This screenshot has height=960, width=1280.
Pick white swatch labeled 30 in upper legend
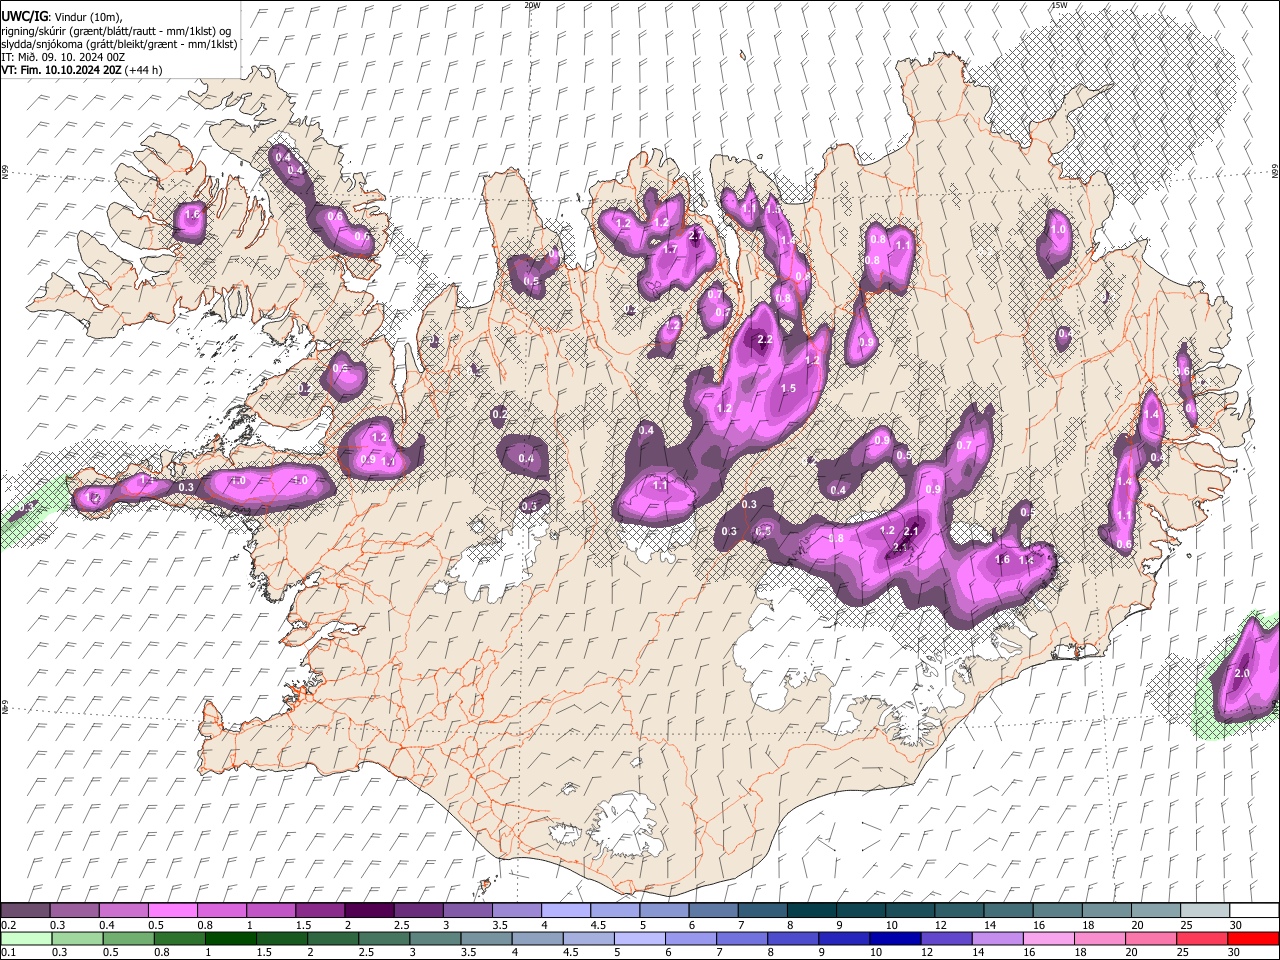[x=1254, y=910]
